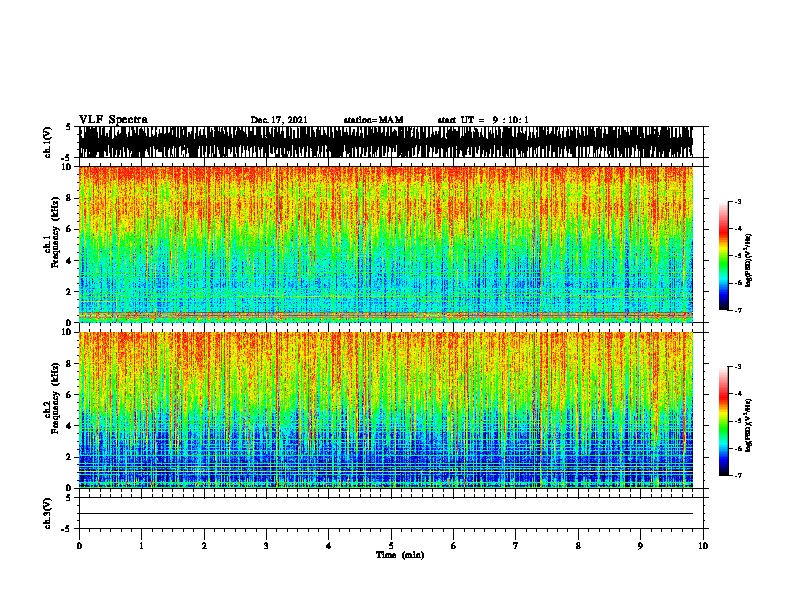Click the "5" tick on ch.1(V) axis

[70, 127]
